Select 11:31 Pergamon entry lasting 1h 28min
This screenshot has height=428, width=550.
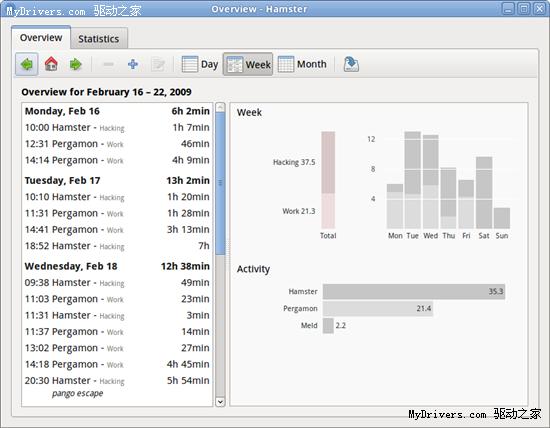117,213
